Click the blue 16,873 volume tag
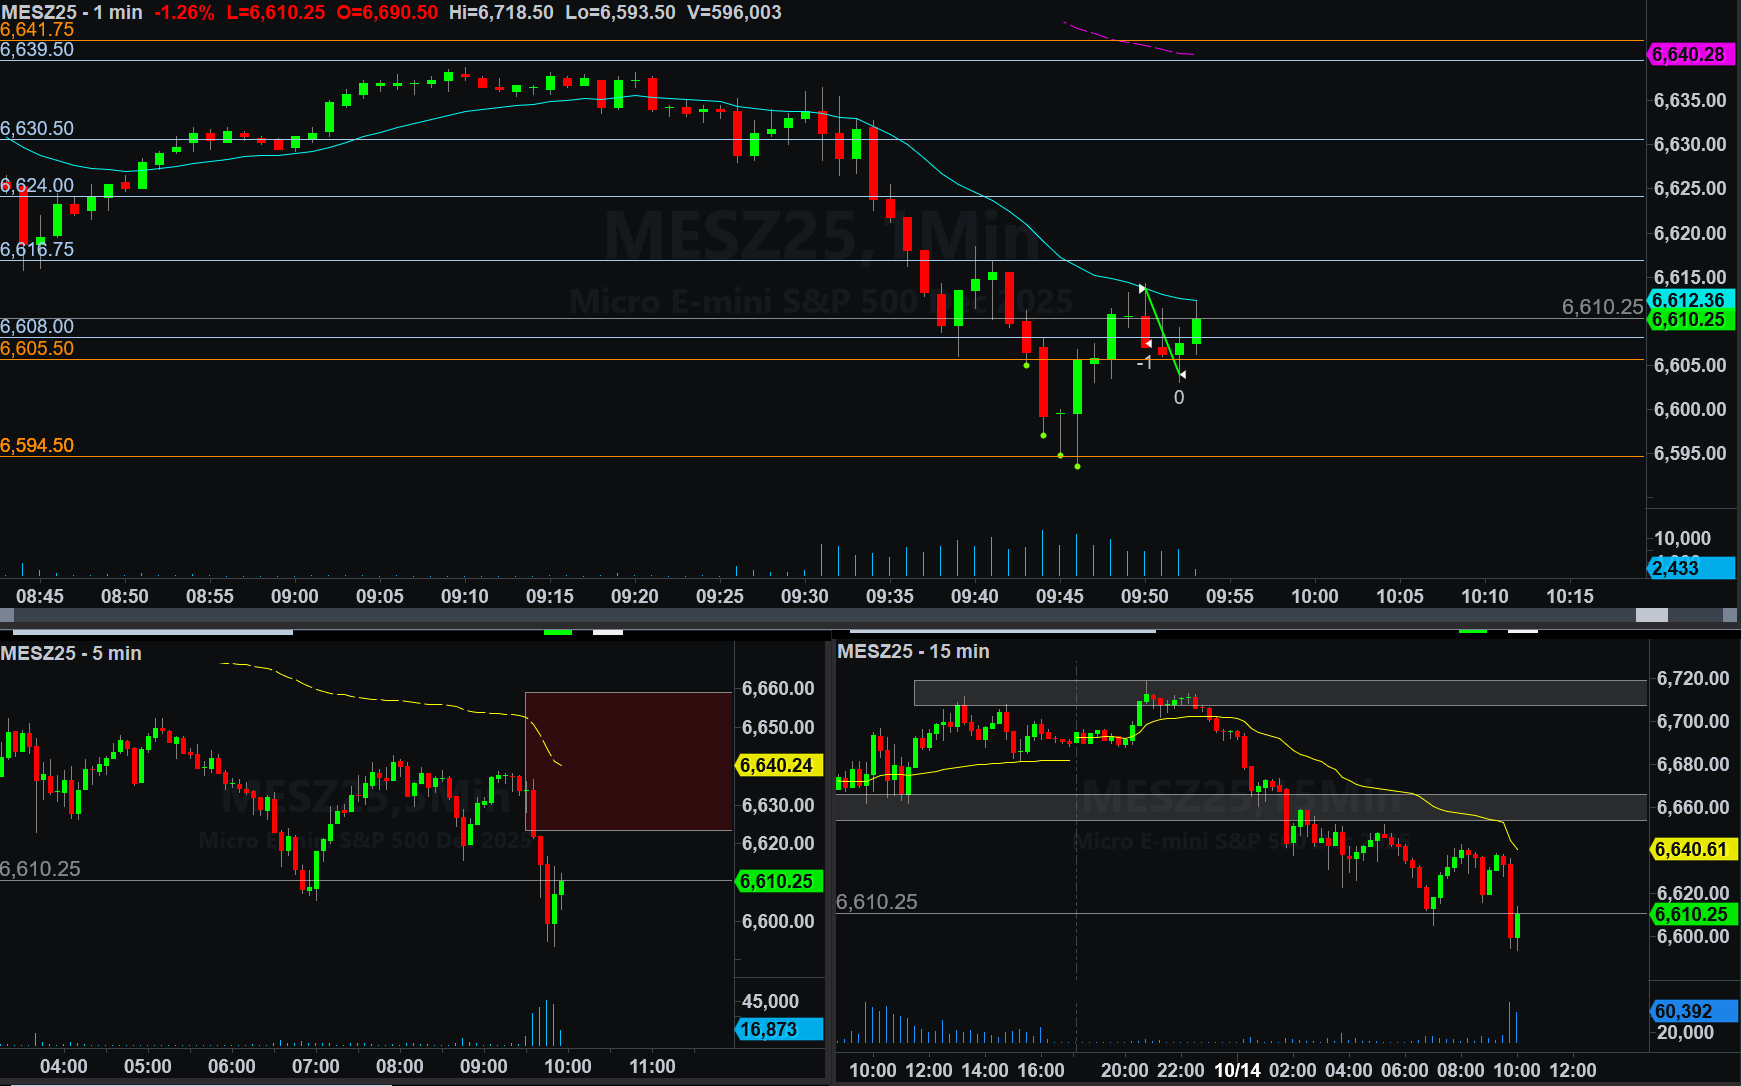The image size is (1741, 1086). (x=778, y=1029)
